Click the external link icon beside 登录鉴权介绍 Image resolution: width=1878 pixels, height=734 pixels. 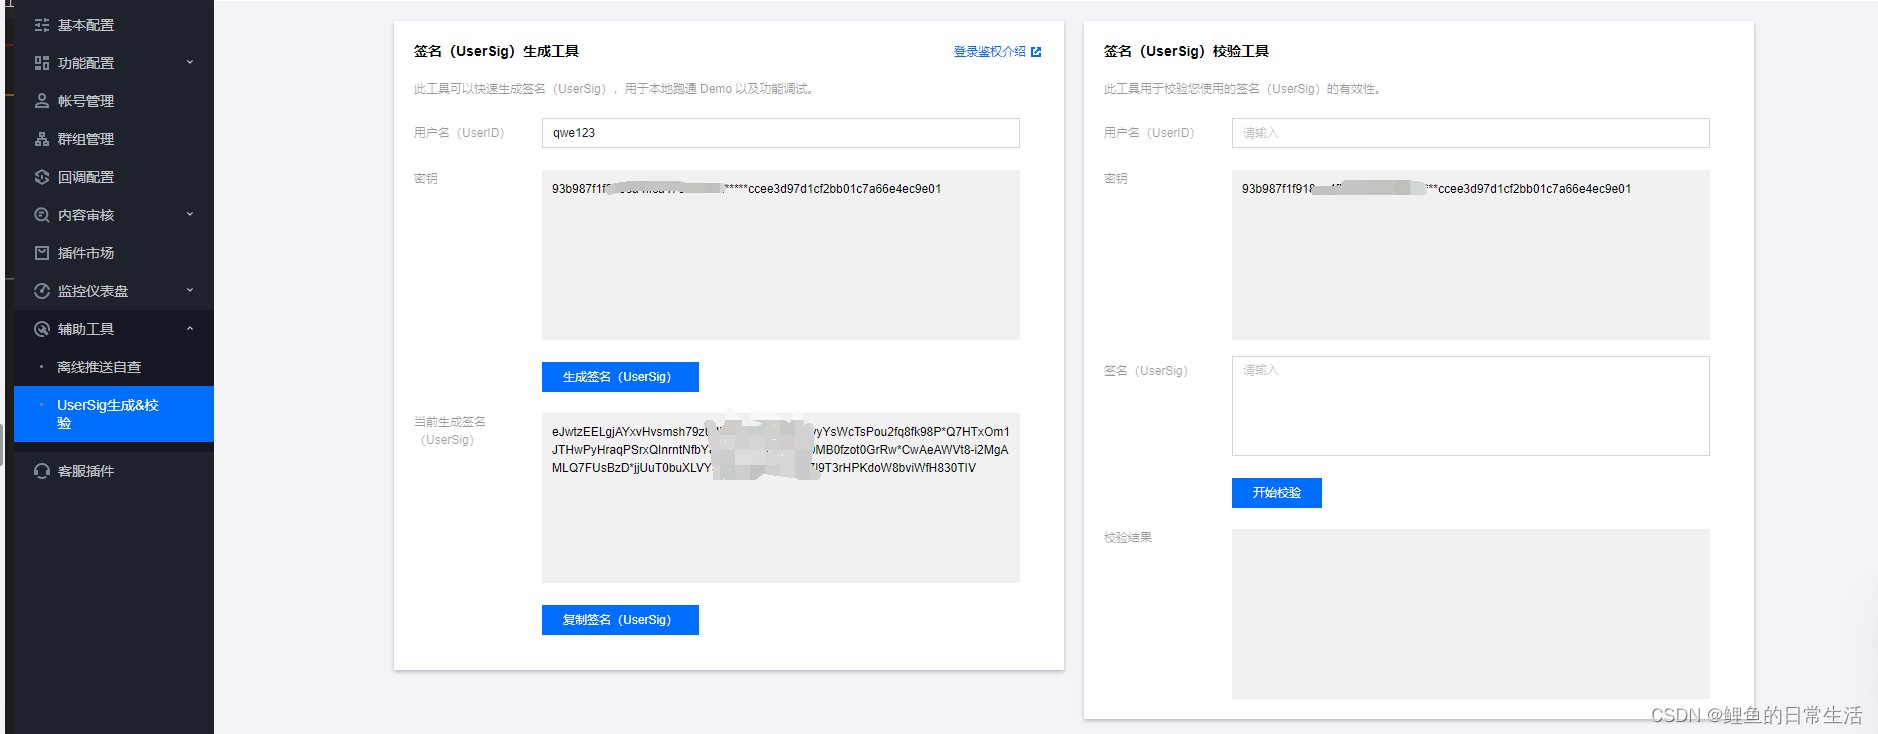1036,52
